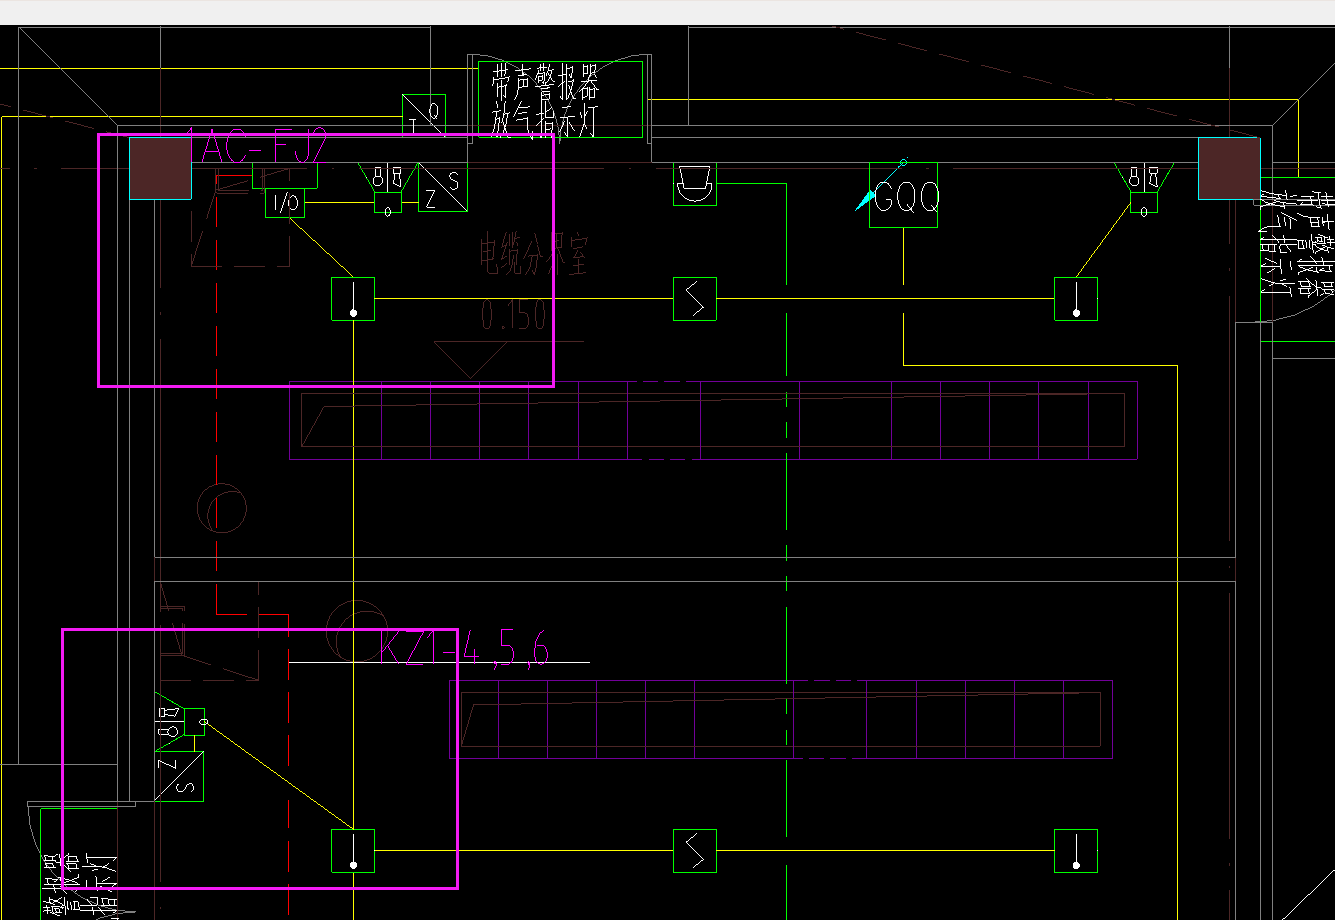
Task: Click the 0.150 elevation value
Action: [x=514, y=315]
